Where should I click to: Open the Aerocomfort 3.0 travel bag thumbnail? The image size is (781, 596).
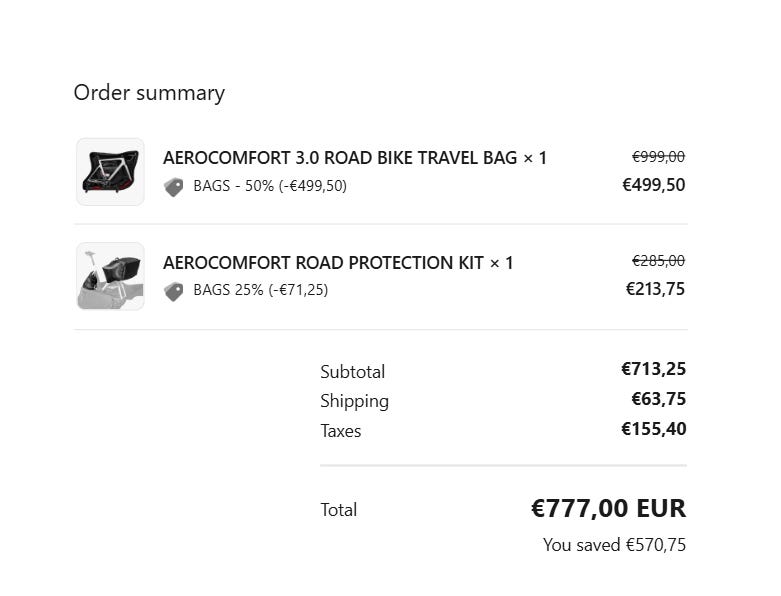(110, 172)
